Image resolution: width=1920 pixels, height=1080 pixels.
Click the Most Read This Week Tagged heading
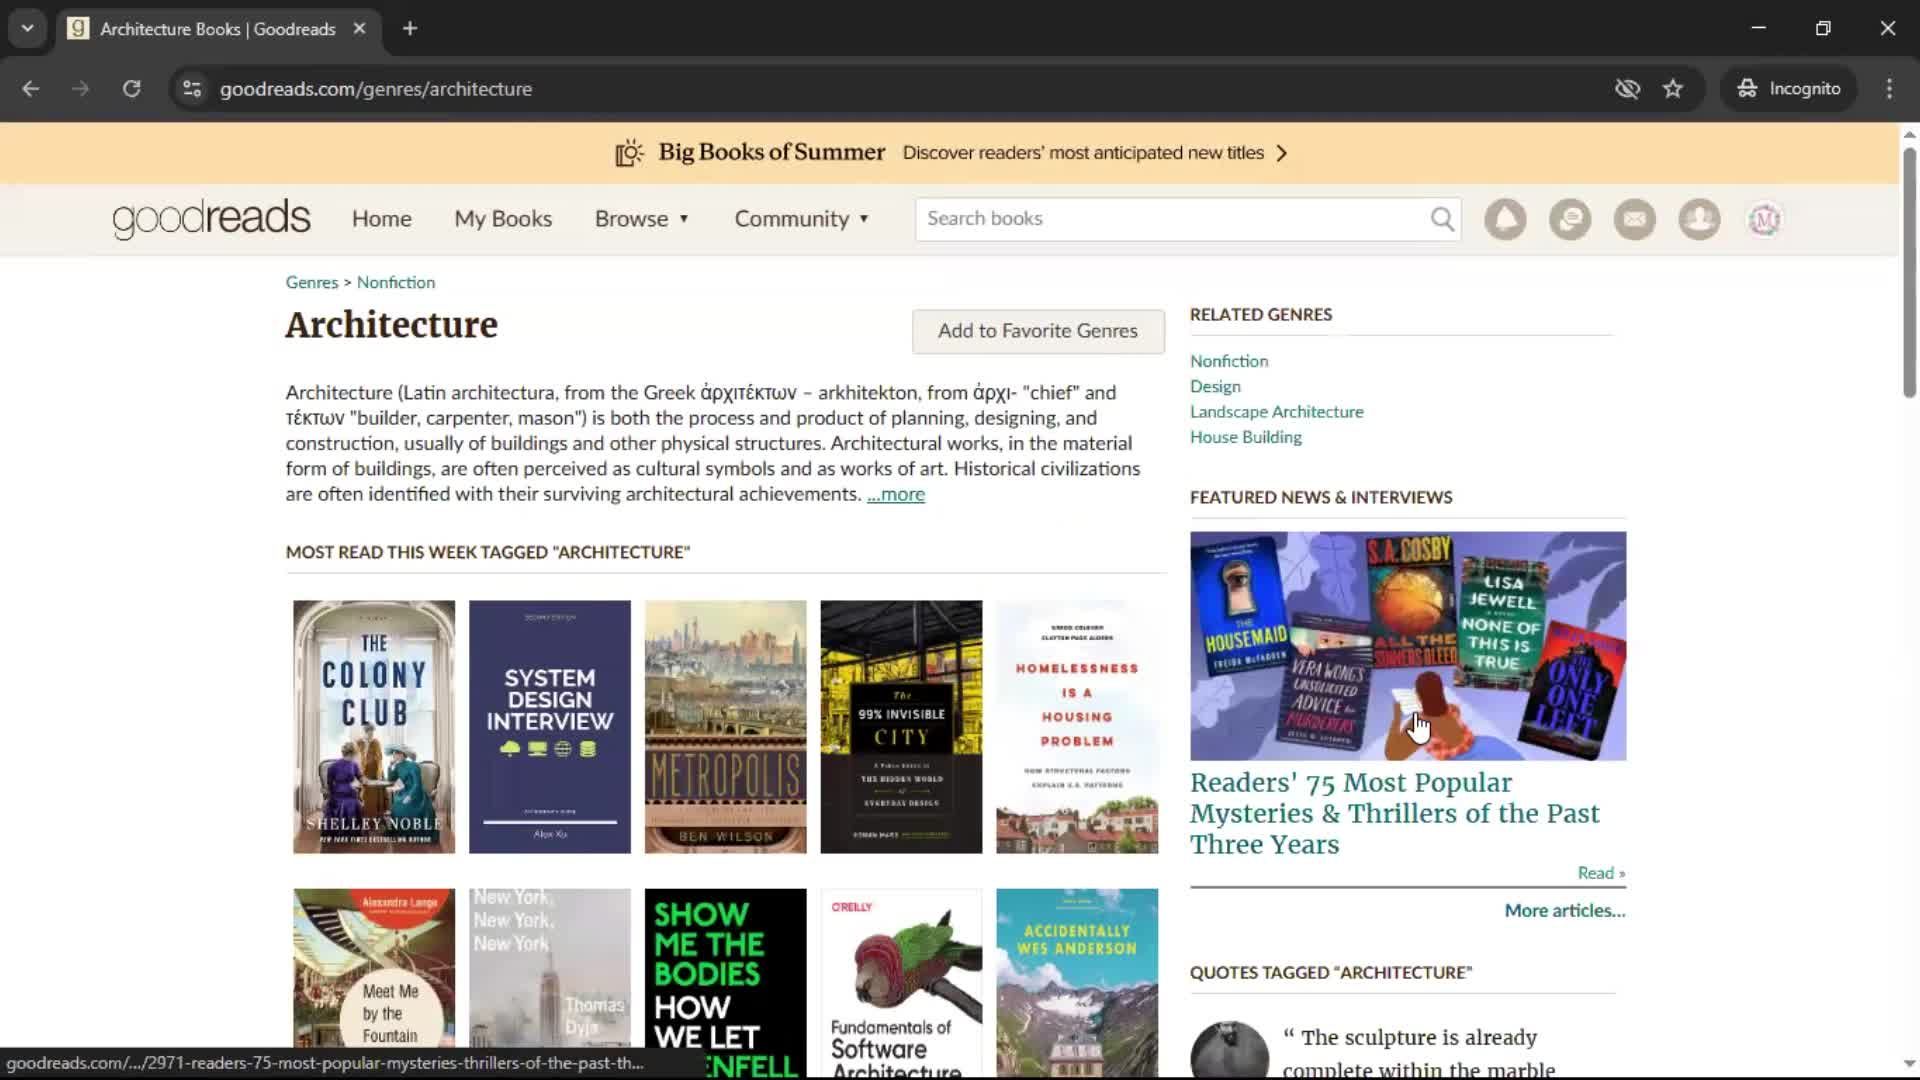(x=488, y=552)
